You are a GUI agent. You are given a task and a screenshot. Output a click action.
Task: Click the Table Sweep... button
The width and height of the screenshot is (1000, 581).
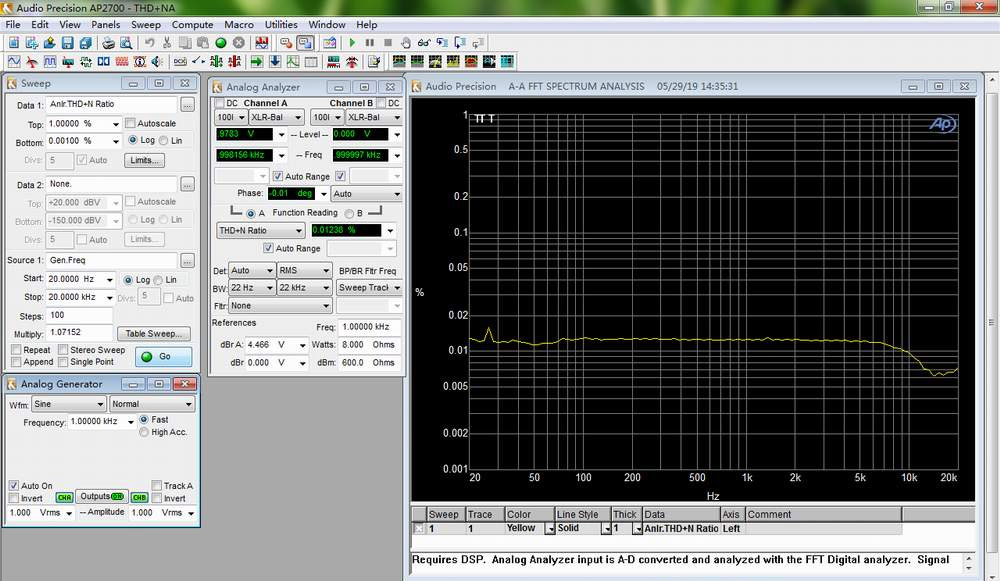click(x=153, y=333)
